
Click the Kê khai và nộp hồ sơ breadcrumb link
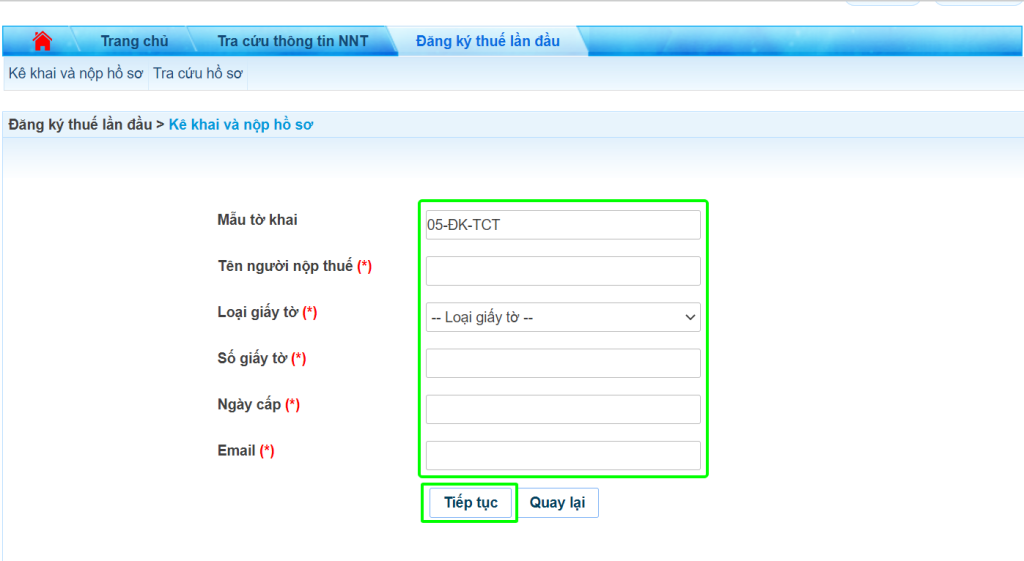click(241, 125)
